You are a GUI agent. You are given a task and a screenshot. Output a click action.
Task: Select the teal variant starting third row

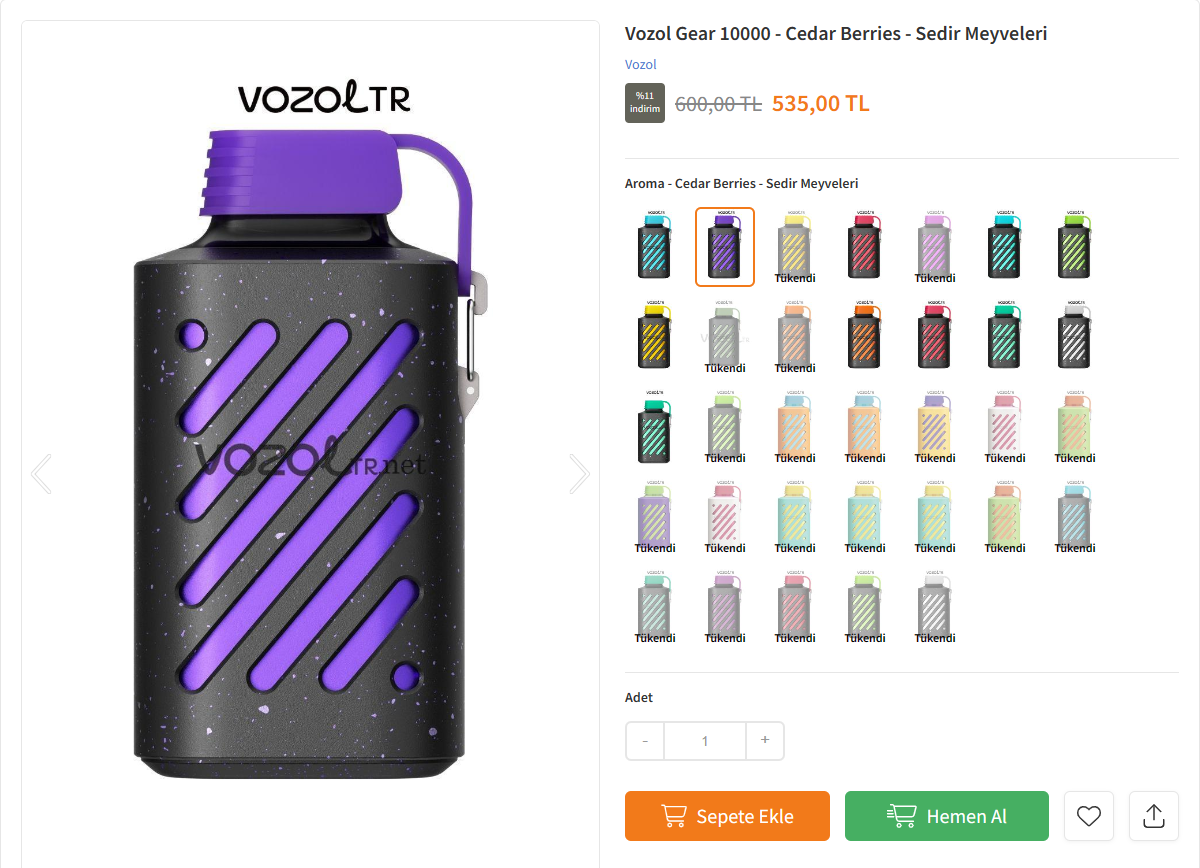655,427
